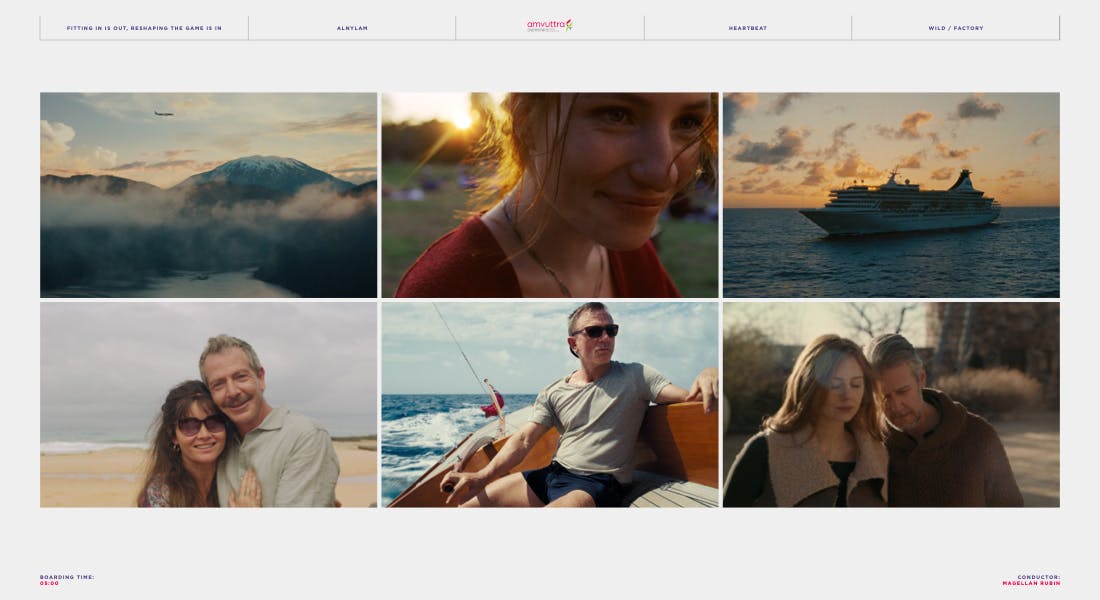This screenshot has width=1100, height=600.
Task: Click the Magellan Rubin conductor name
Action: click(x=1030, y=583)
